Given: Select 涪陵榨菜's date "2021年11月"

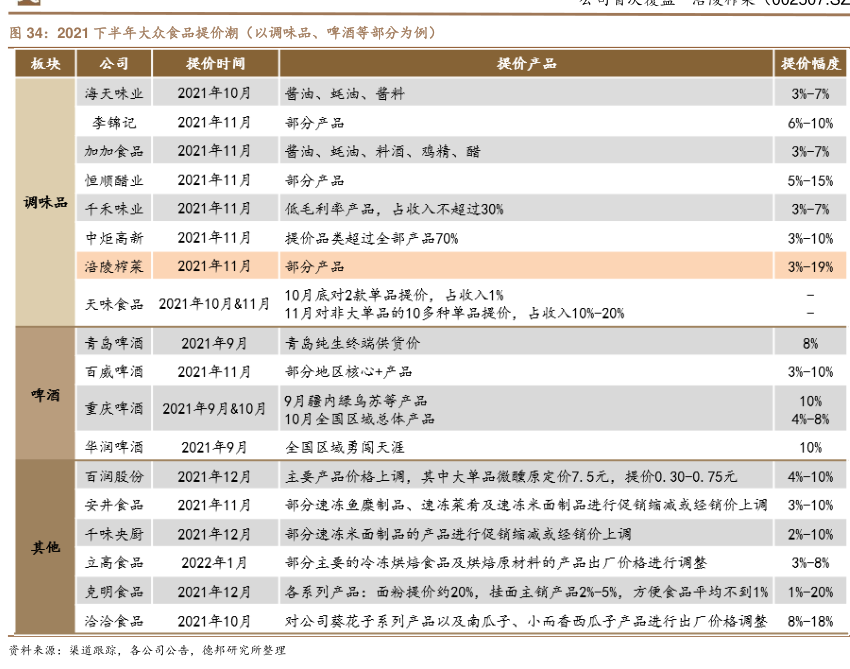Looking at the screenshot, I should point(214,266).
